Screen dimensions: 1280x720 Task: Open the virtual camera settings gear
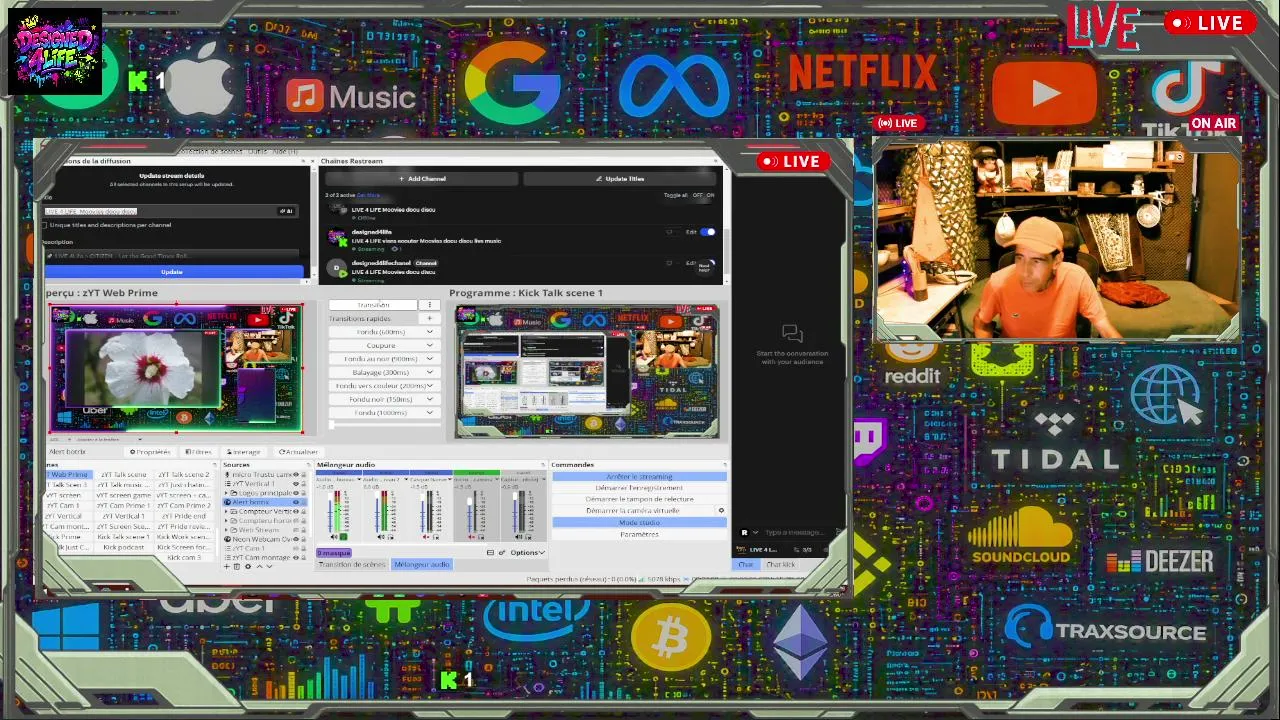pyautogui.click(x=721, y=511)
